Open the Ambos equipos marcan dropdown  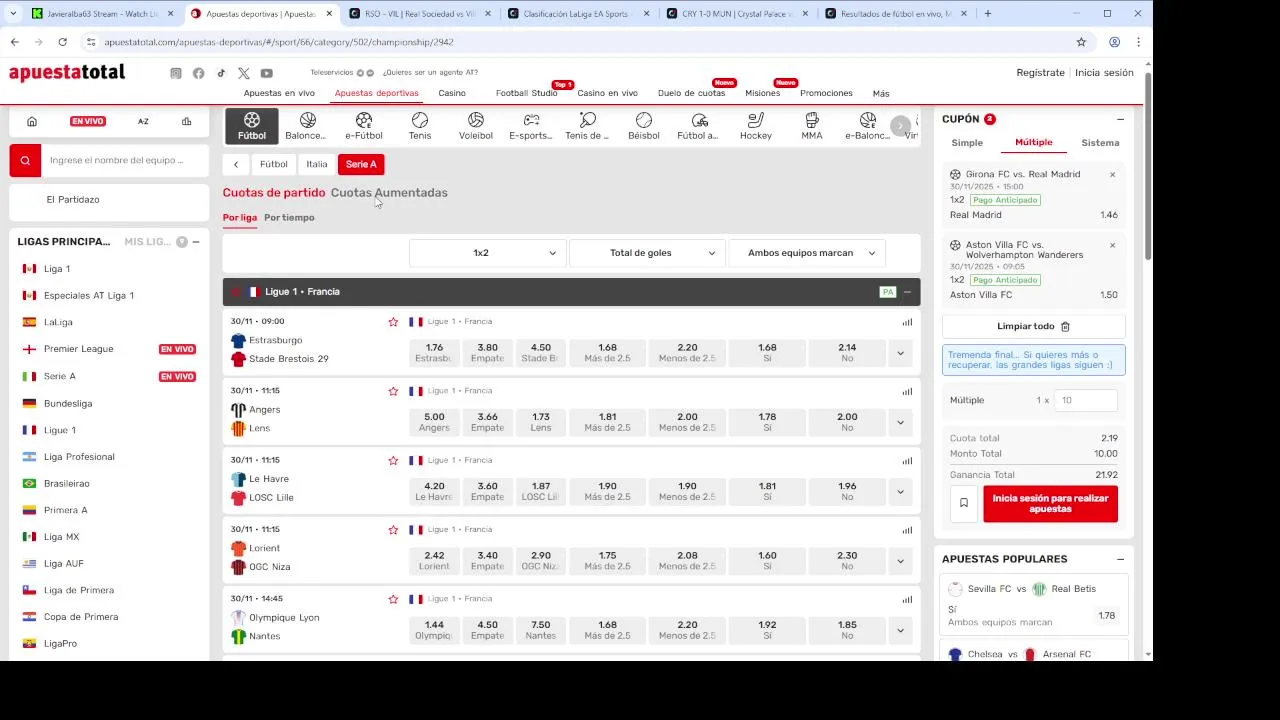click(808, 253)
